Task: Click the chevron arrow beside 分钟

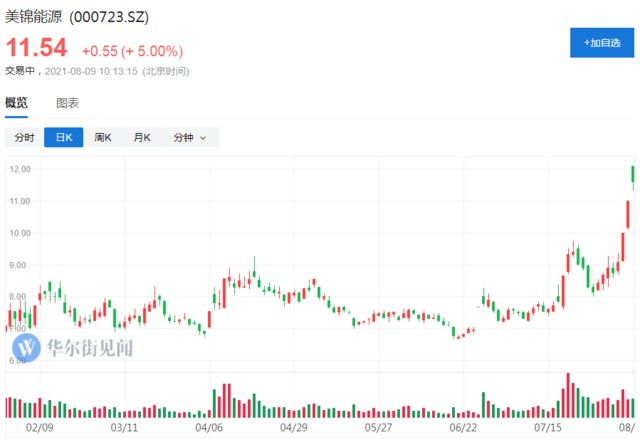Action: click(x=203, y=138)
